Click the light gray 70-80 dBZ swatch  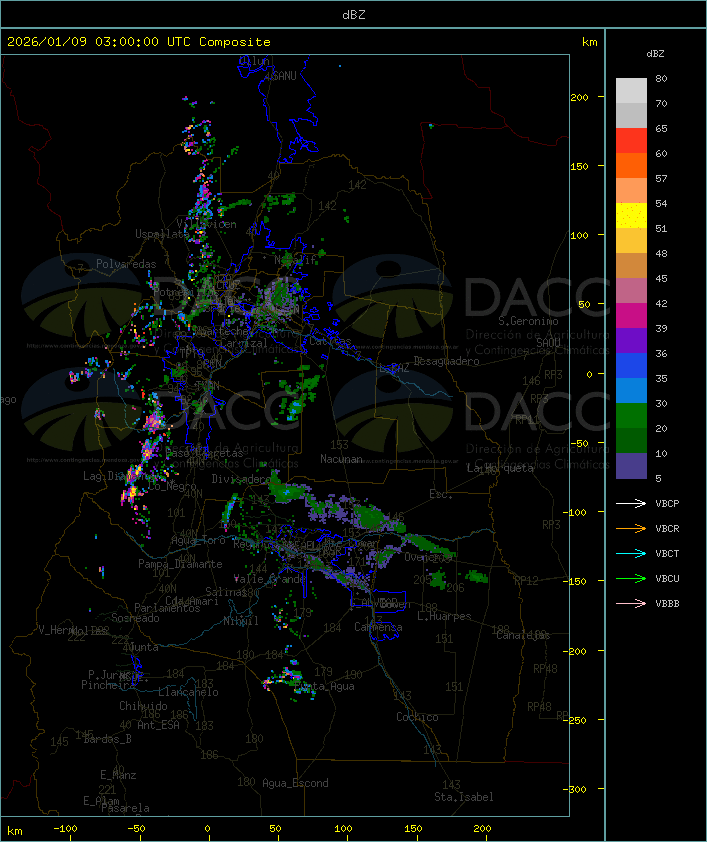click(631, 91)
